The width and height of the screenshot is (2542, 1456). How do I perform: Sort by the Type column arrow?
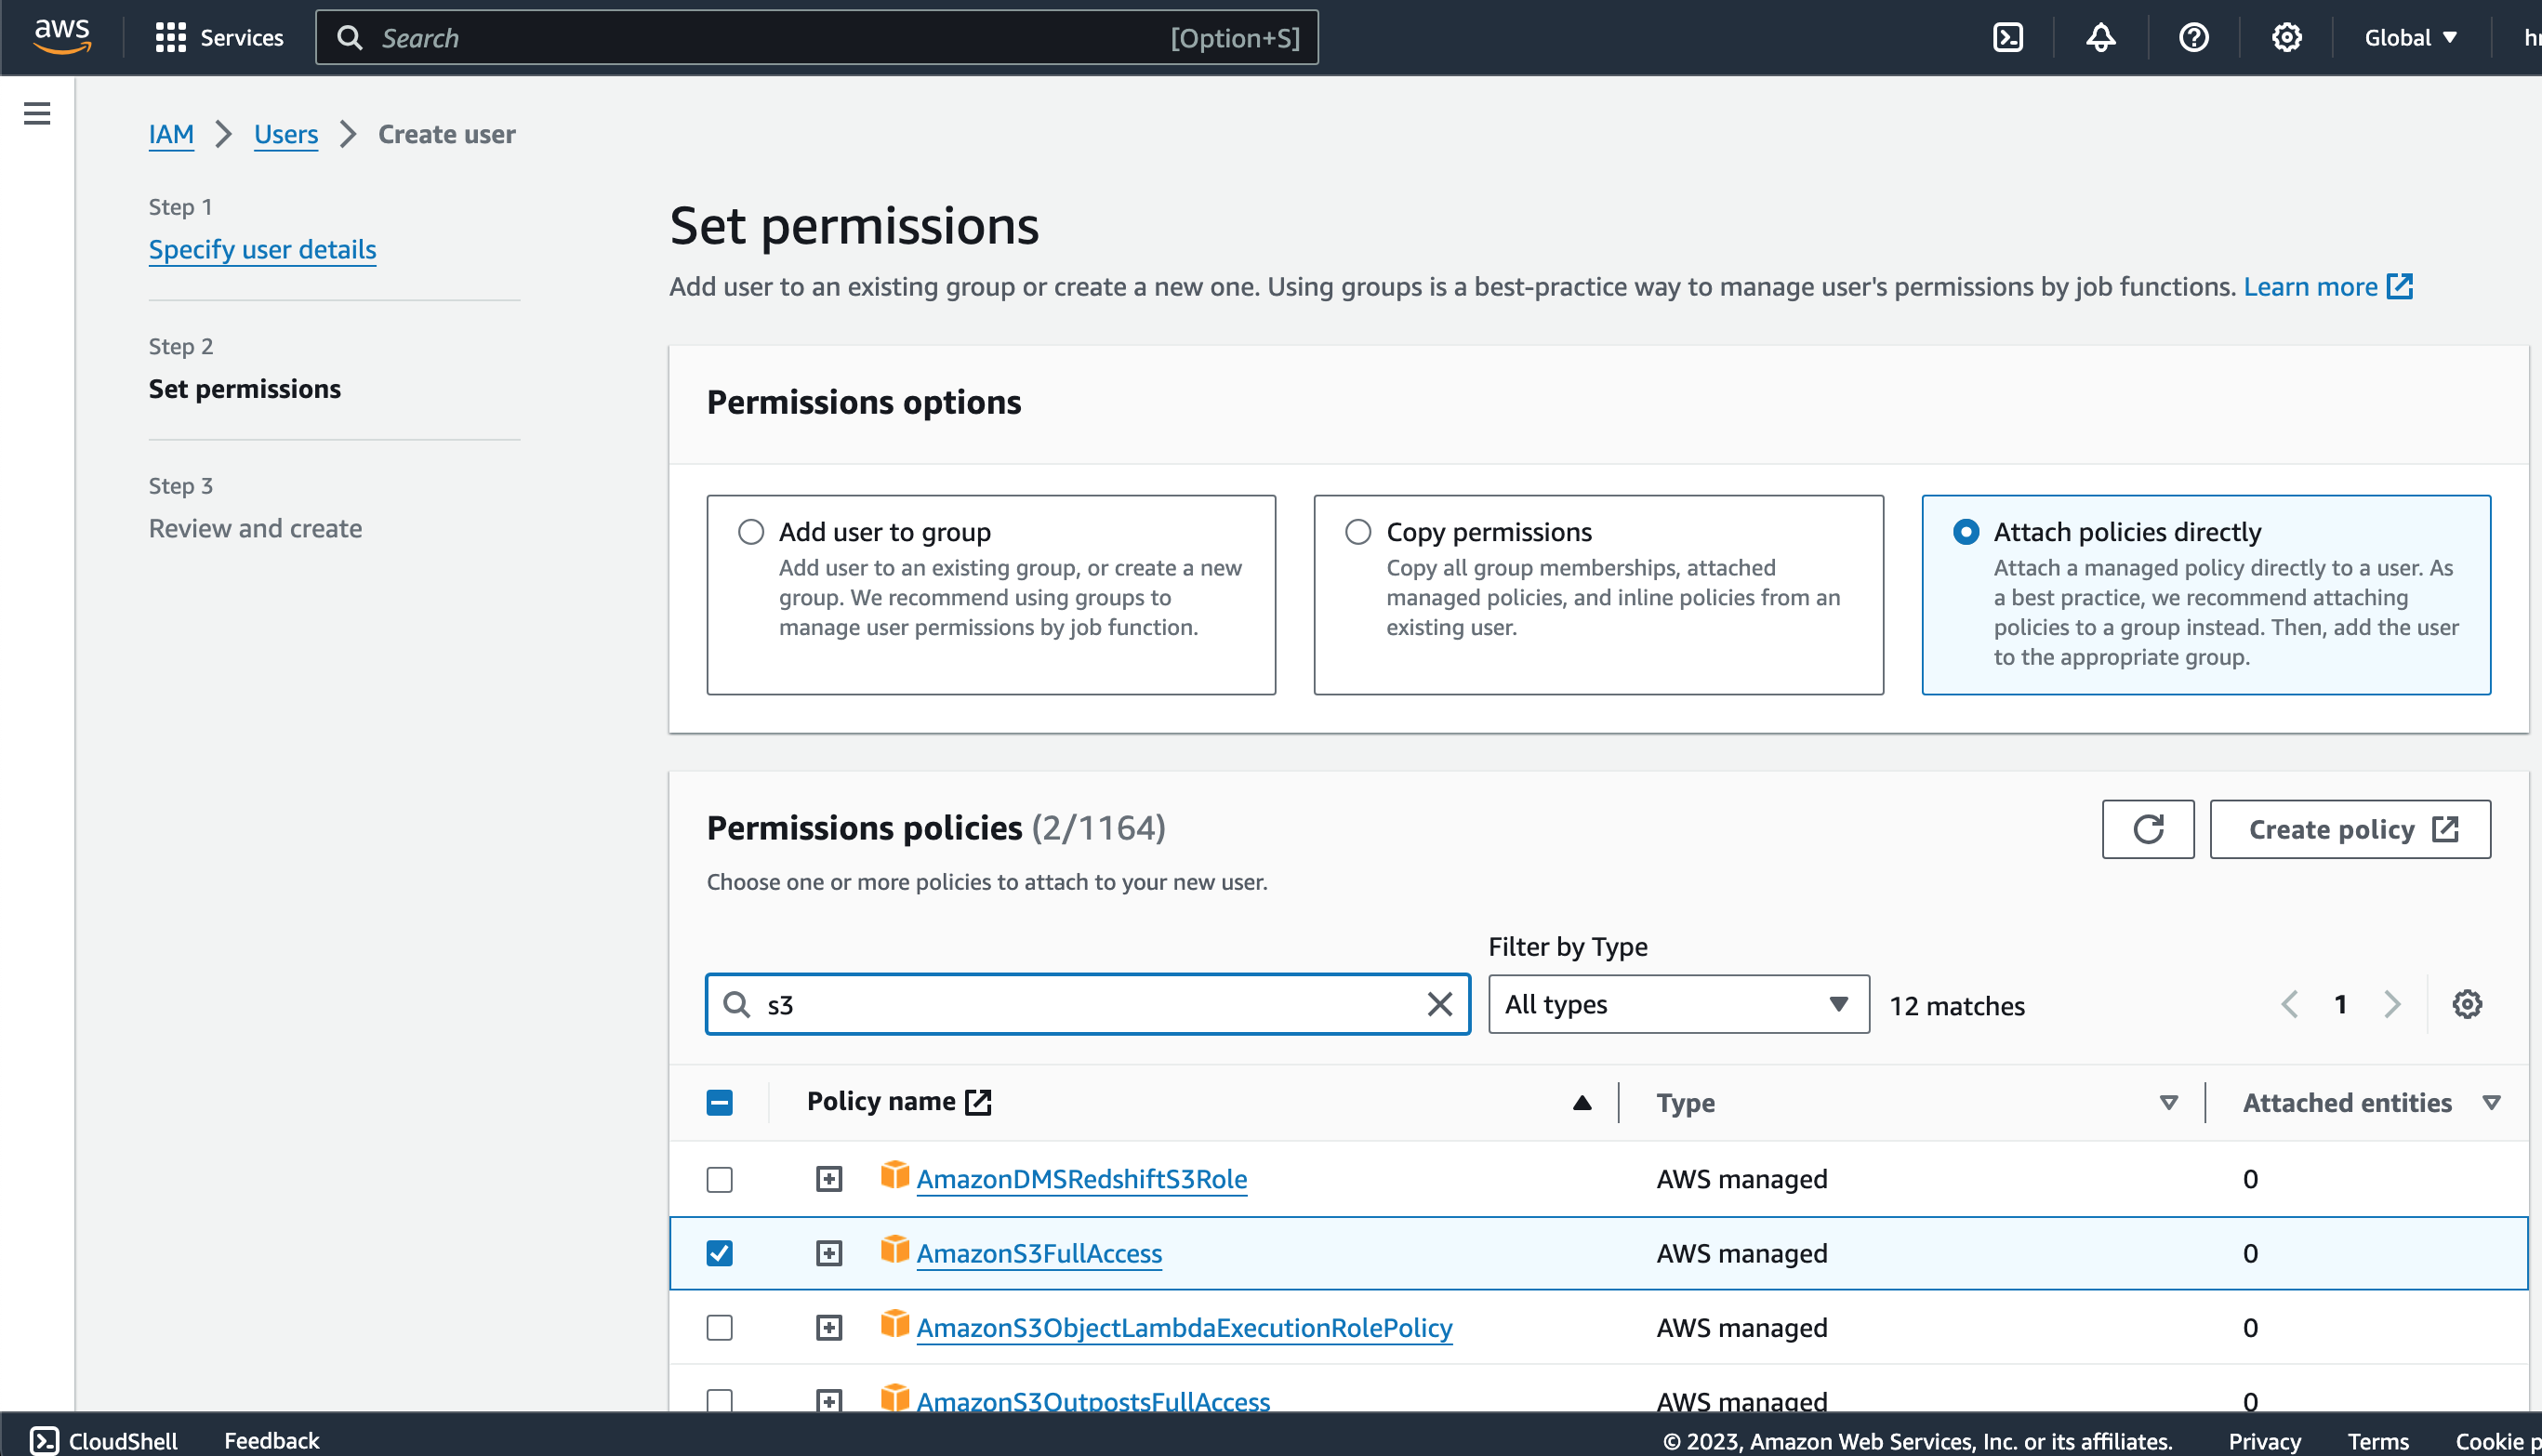point(2168,1103)
